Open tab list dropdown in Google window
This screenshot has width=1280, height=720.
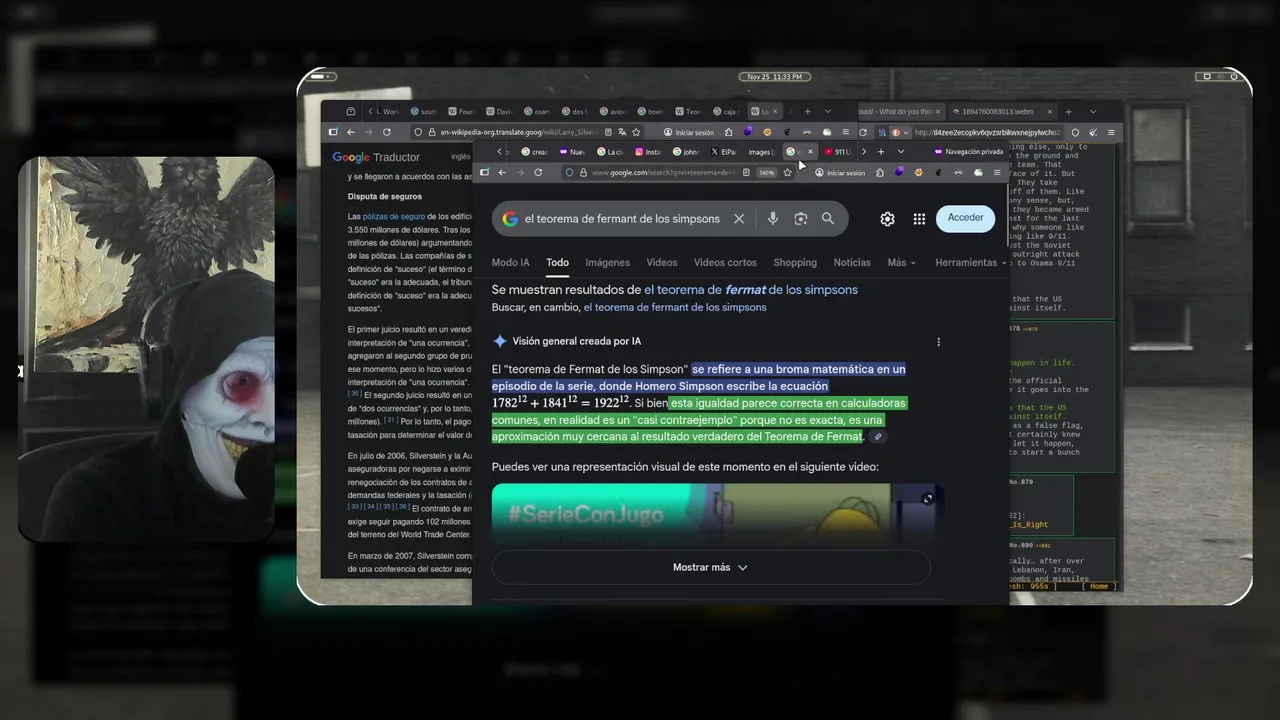click(901, 152)
